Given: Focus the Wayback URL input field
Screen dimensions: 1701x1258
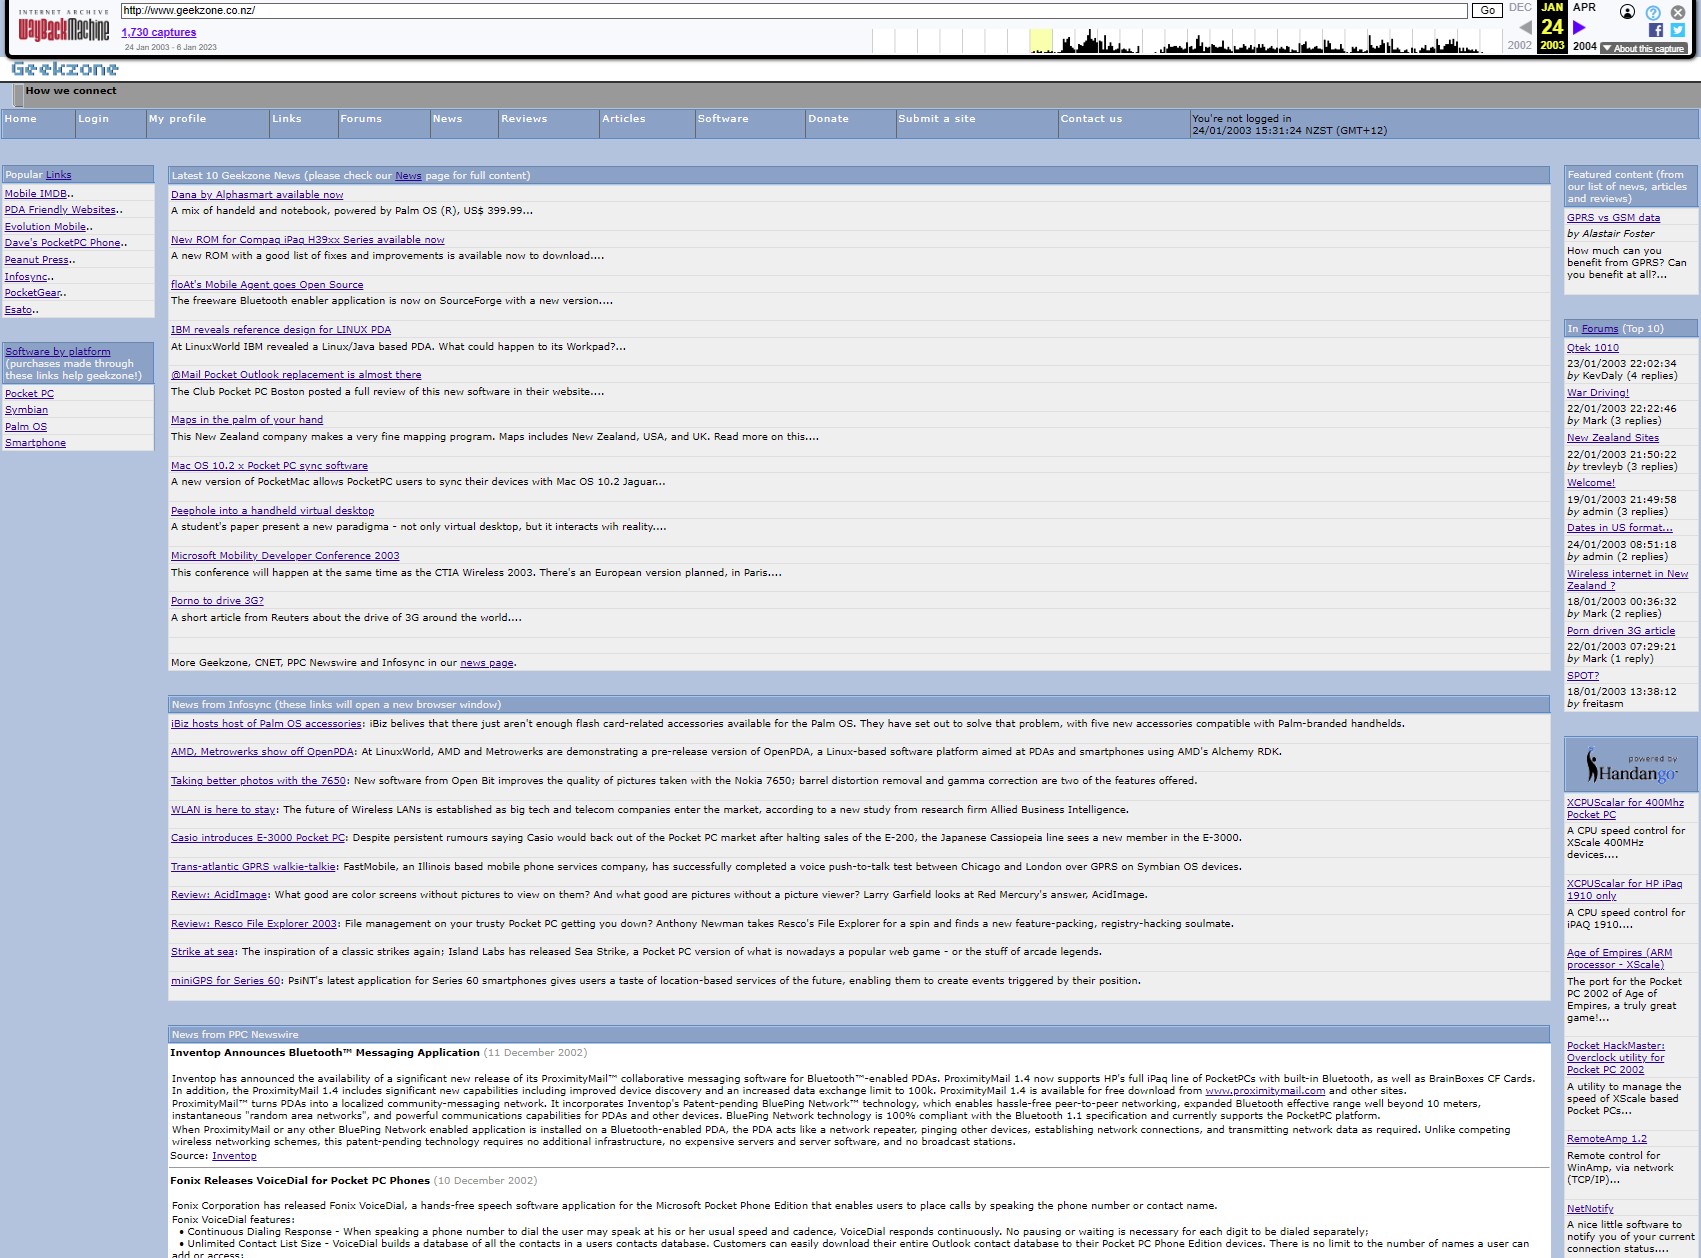Looking at the screenshot, I should [794, 10].
